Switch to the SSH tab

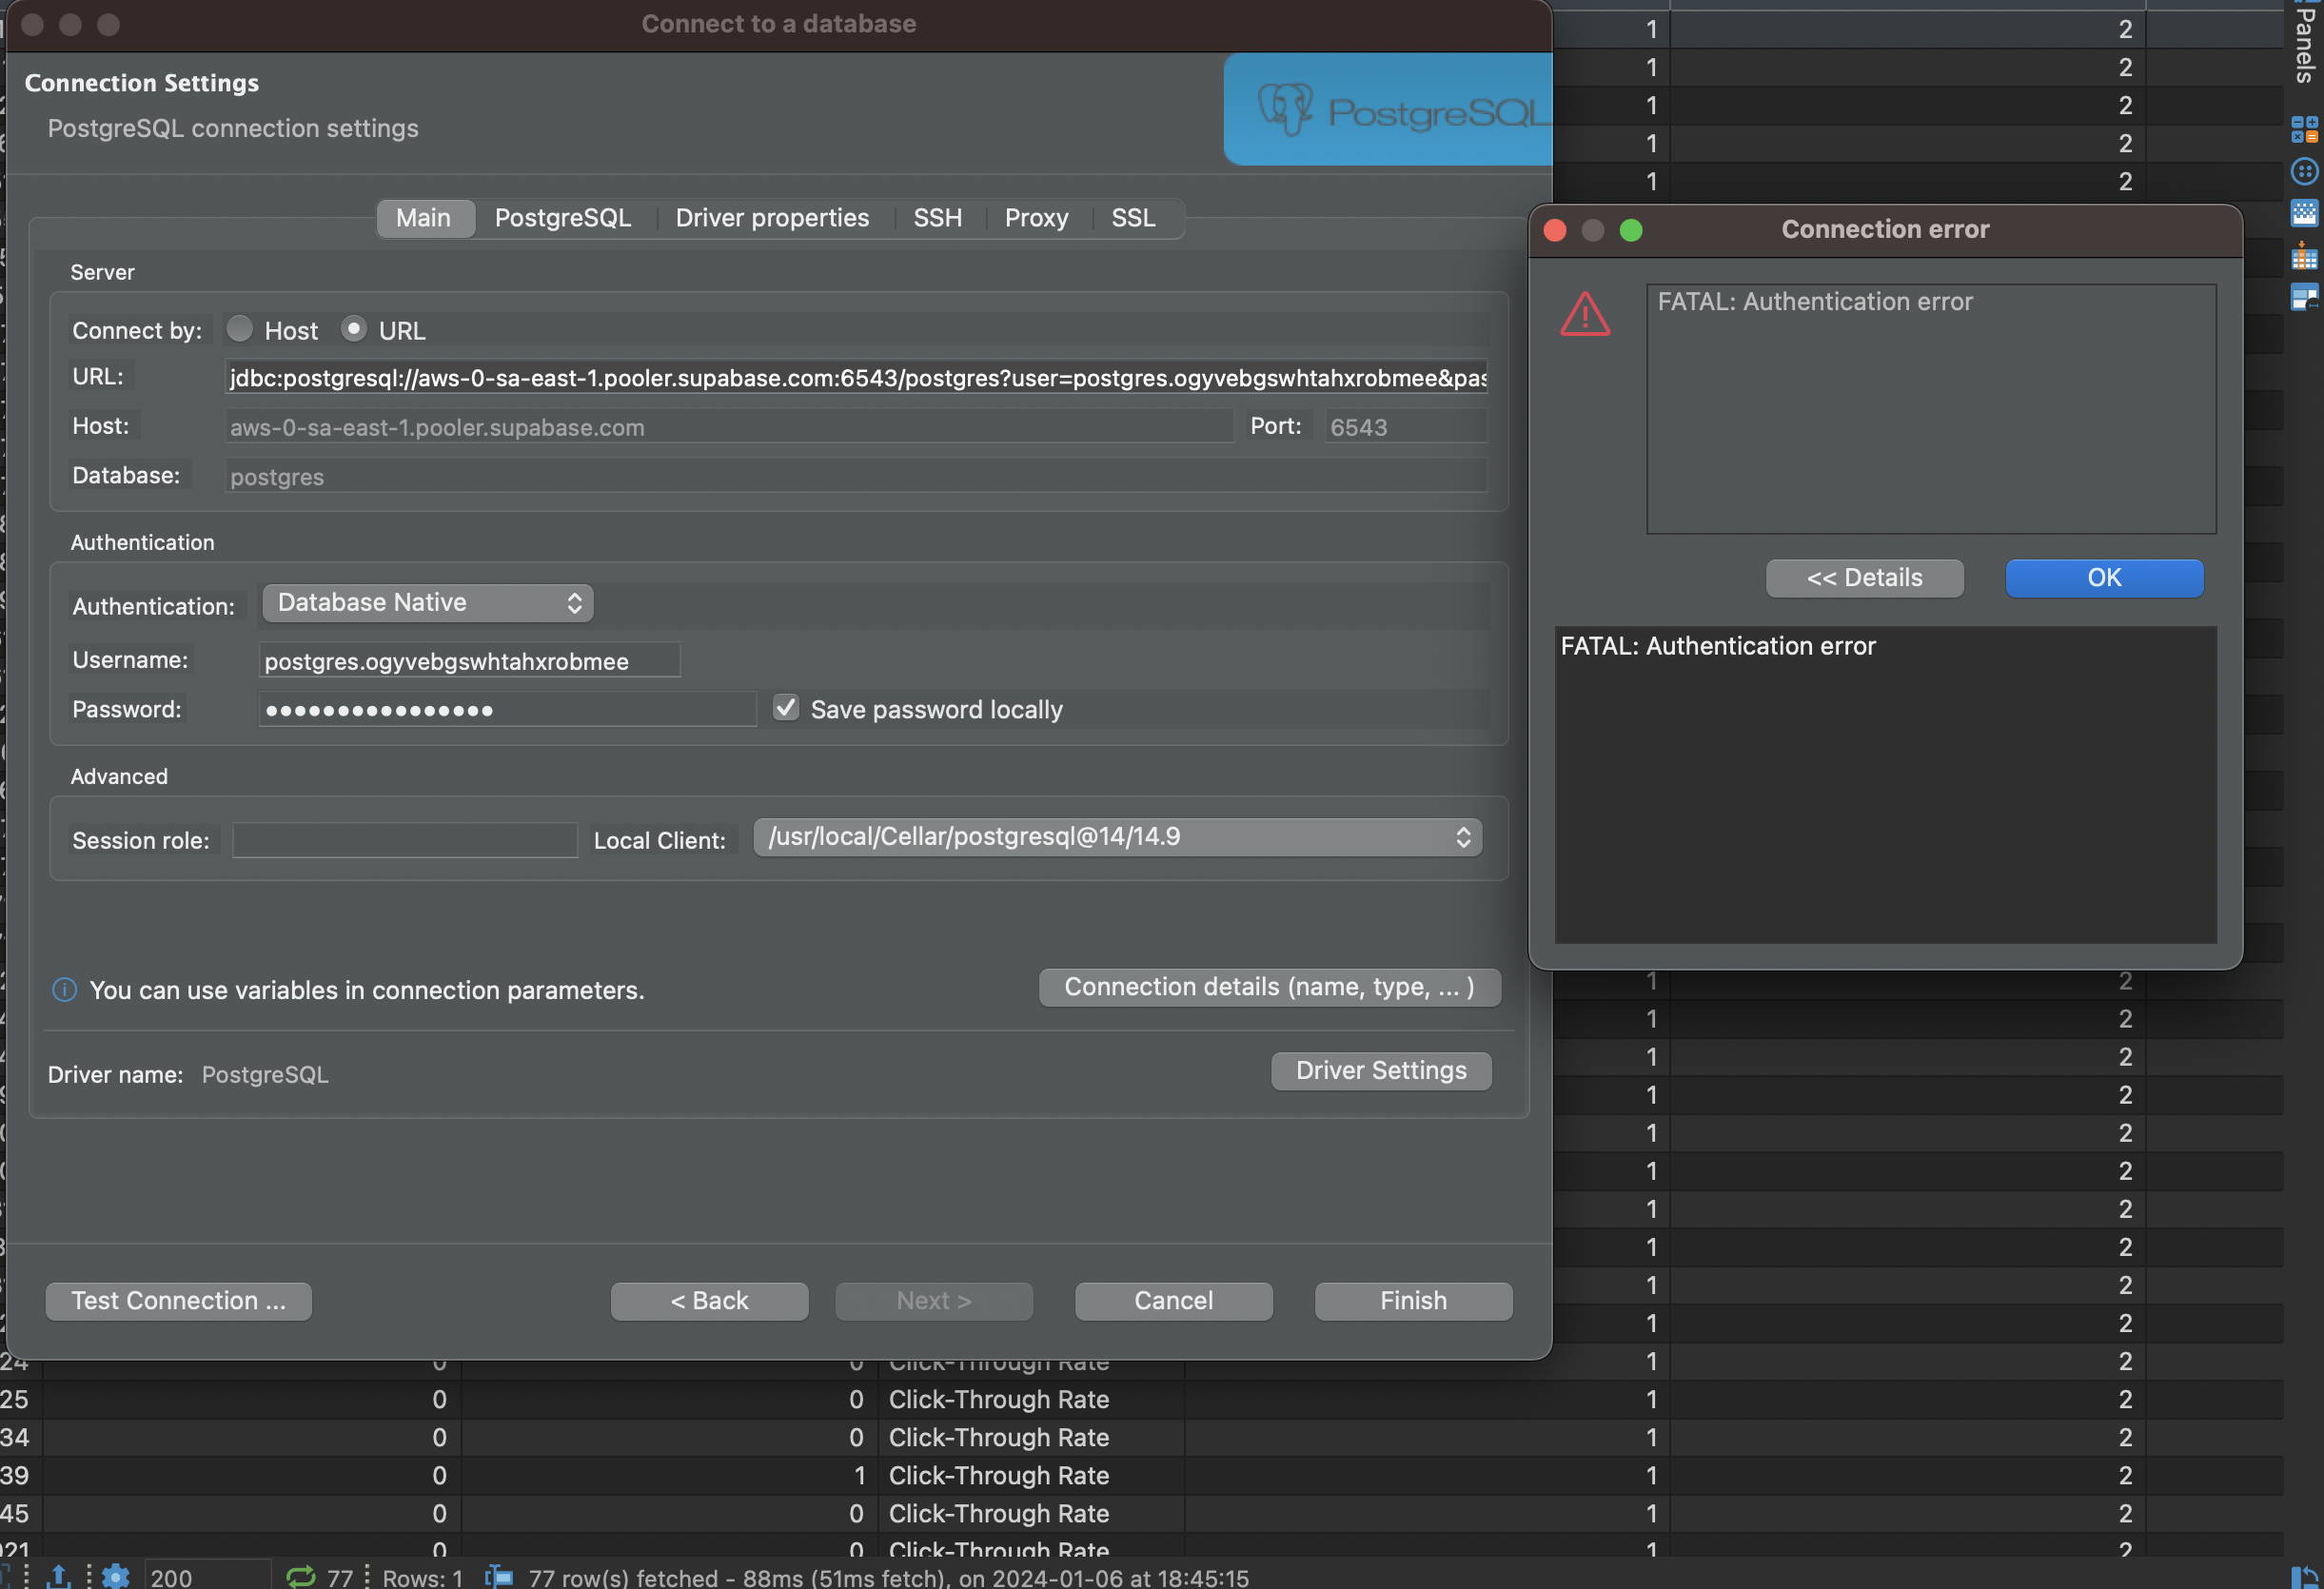[x=937, y=218]
